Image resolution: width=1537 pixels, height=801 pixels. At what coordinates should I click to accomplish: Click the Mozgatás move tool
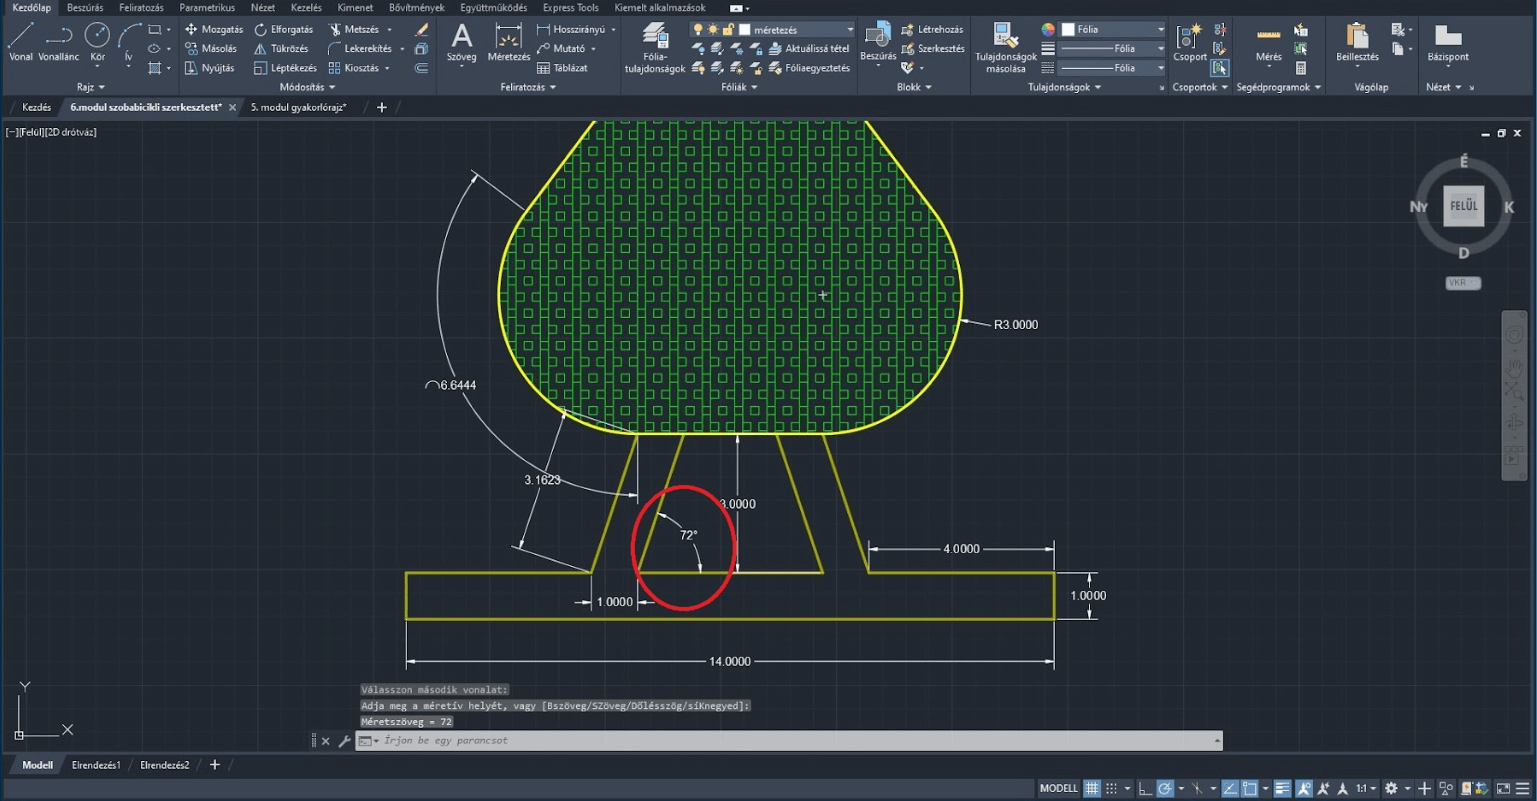213,30
